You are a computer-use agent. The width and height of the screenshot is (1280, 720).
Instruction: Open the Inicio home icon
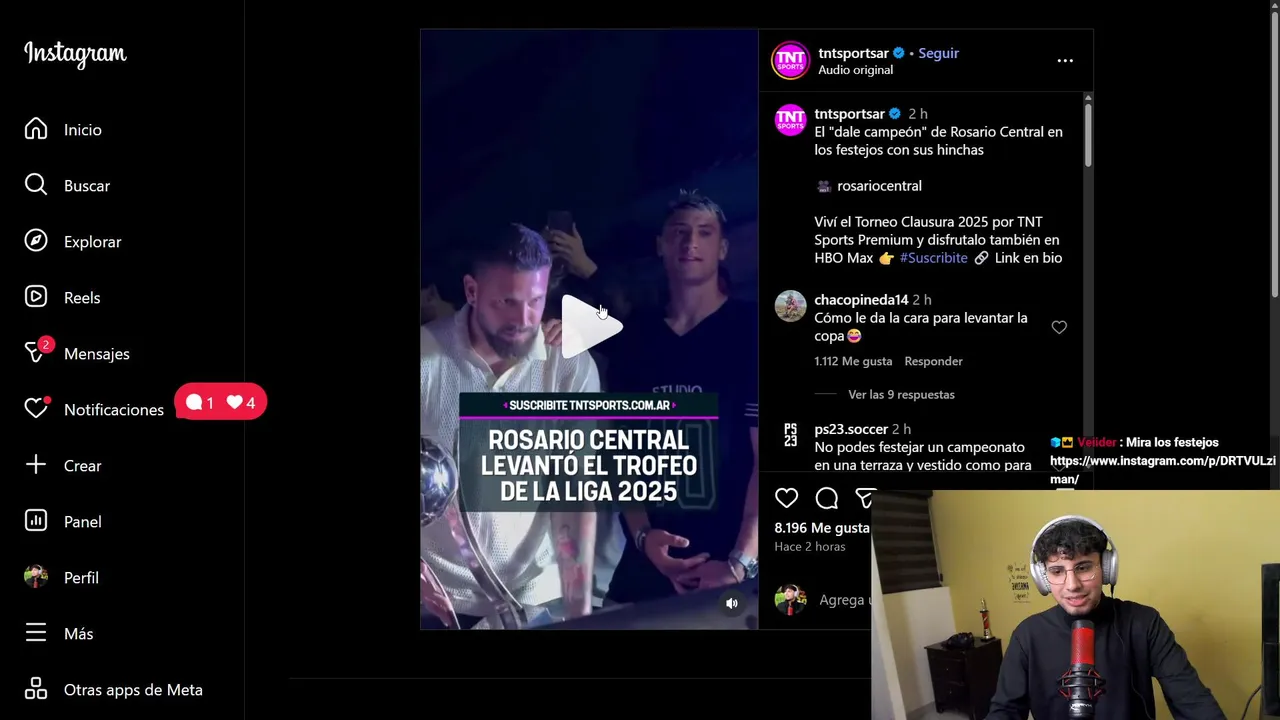pos(36,129)
